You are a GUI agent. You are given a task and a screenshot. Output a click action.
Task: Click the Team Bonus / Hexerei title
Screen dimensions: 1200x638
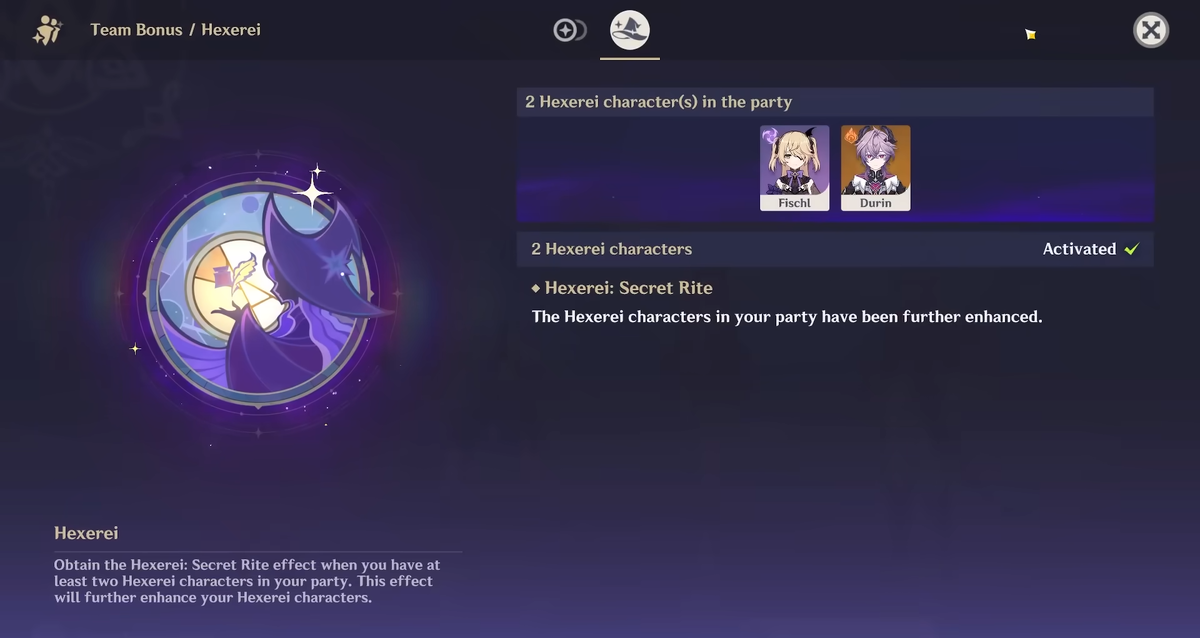[175, 30]
